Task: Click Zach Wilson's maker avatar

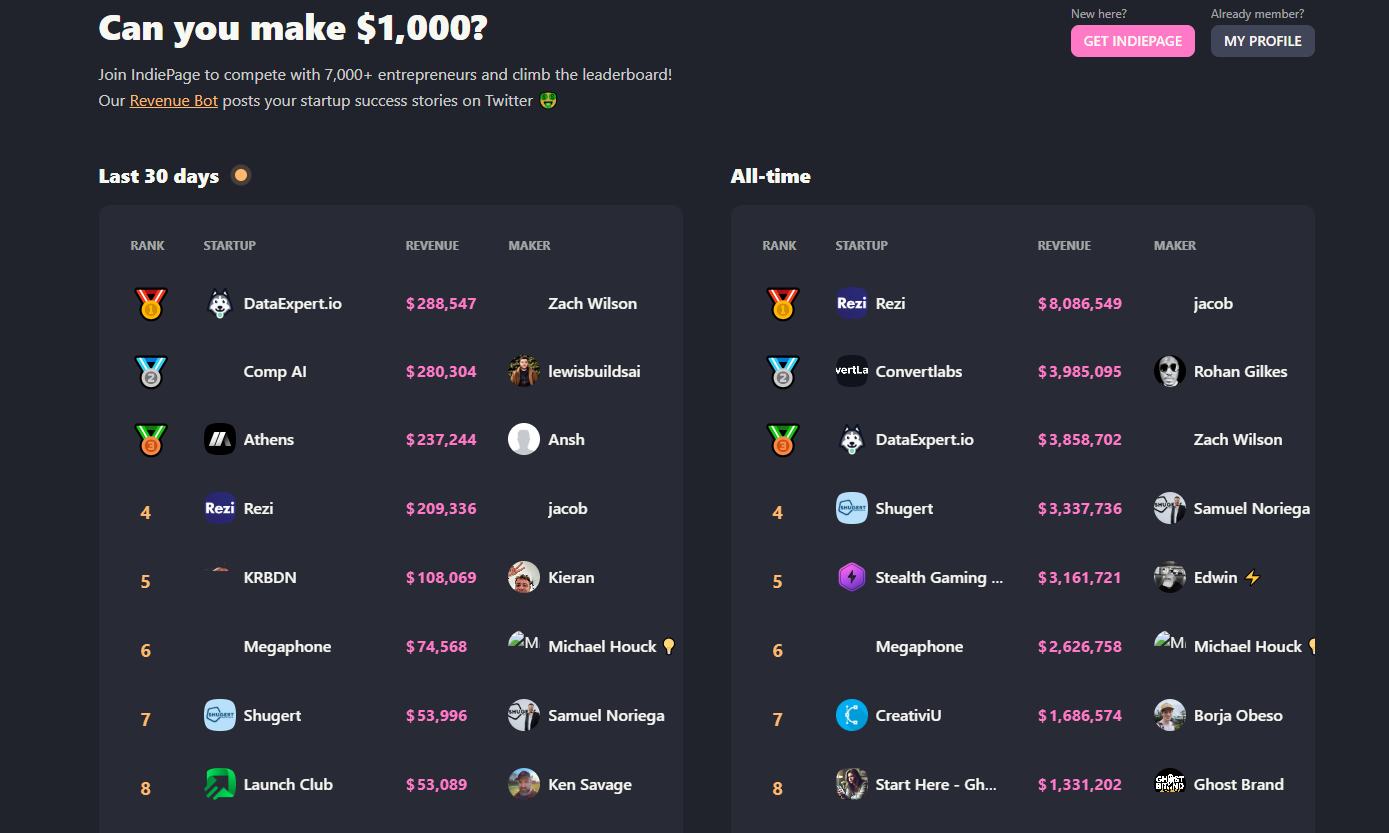Action: [523, 303]
